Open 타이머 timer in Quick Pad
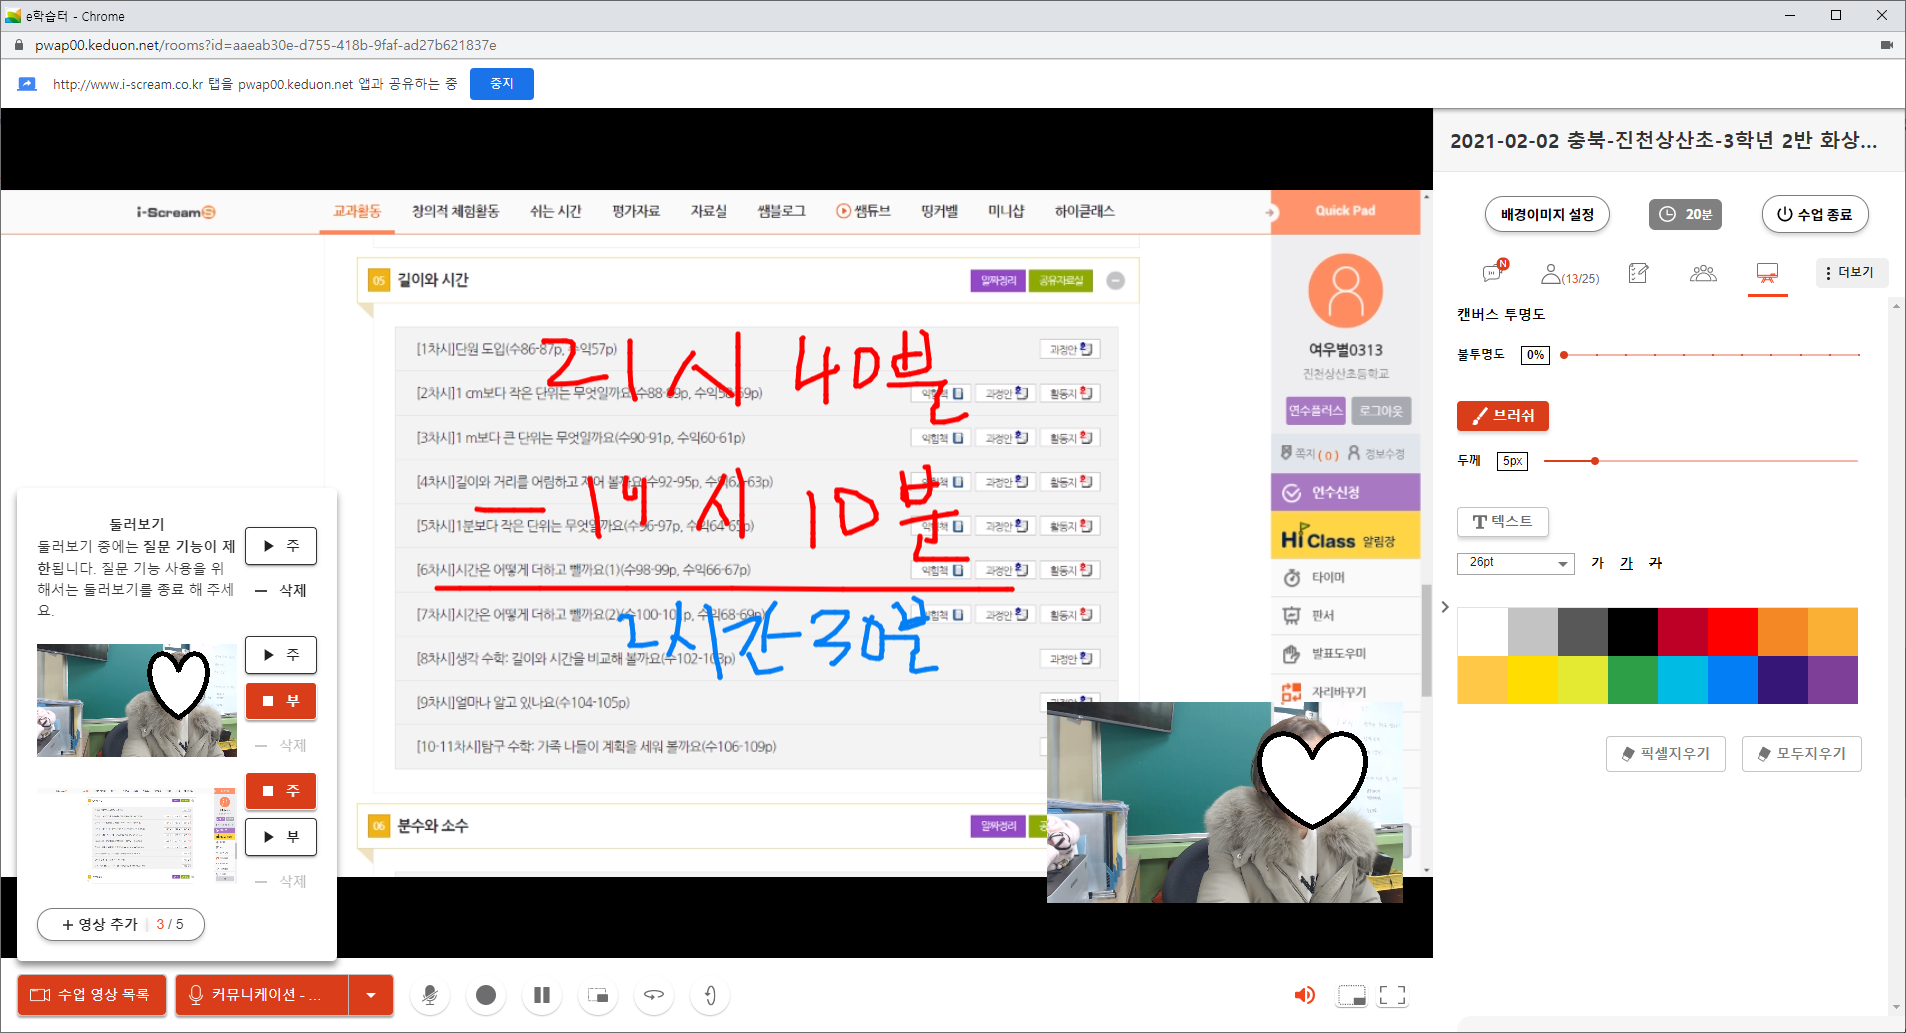This screenshot has height=1033, width=1906. pos(1345,577)
